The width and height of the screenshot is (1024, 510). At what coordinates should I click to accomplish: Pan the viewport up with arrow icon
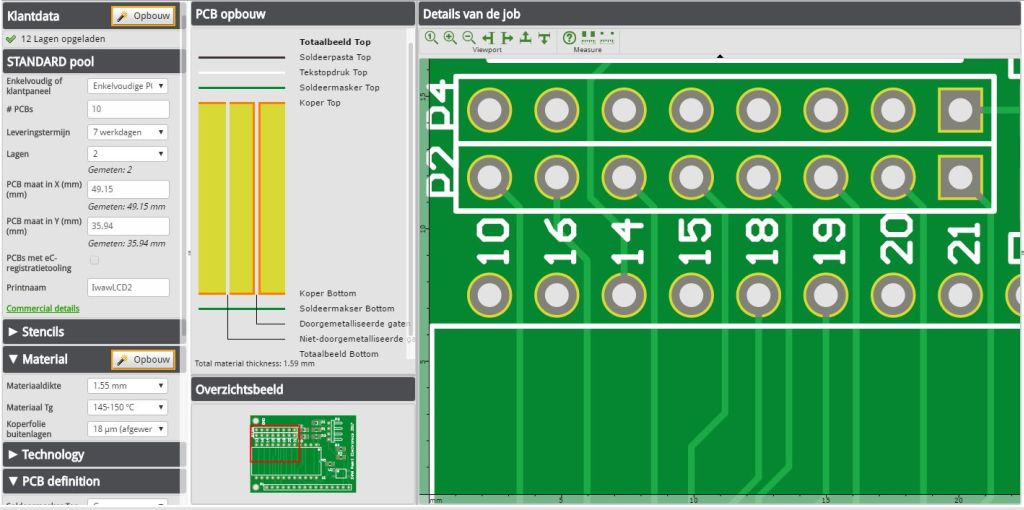coord(525,38)
